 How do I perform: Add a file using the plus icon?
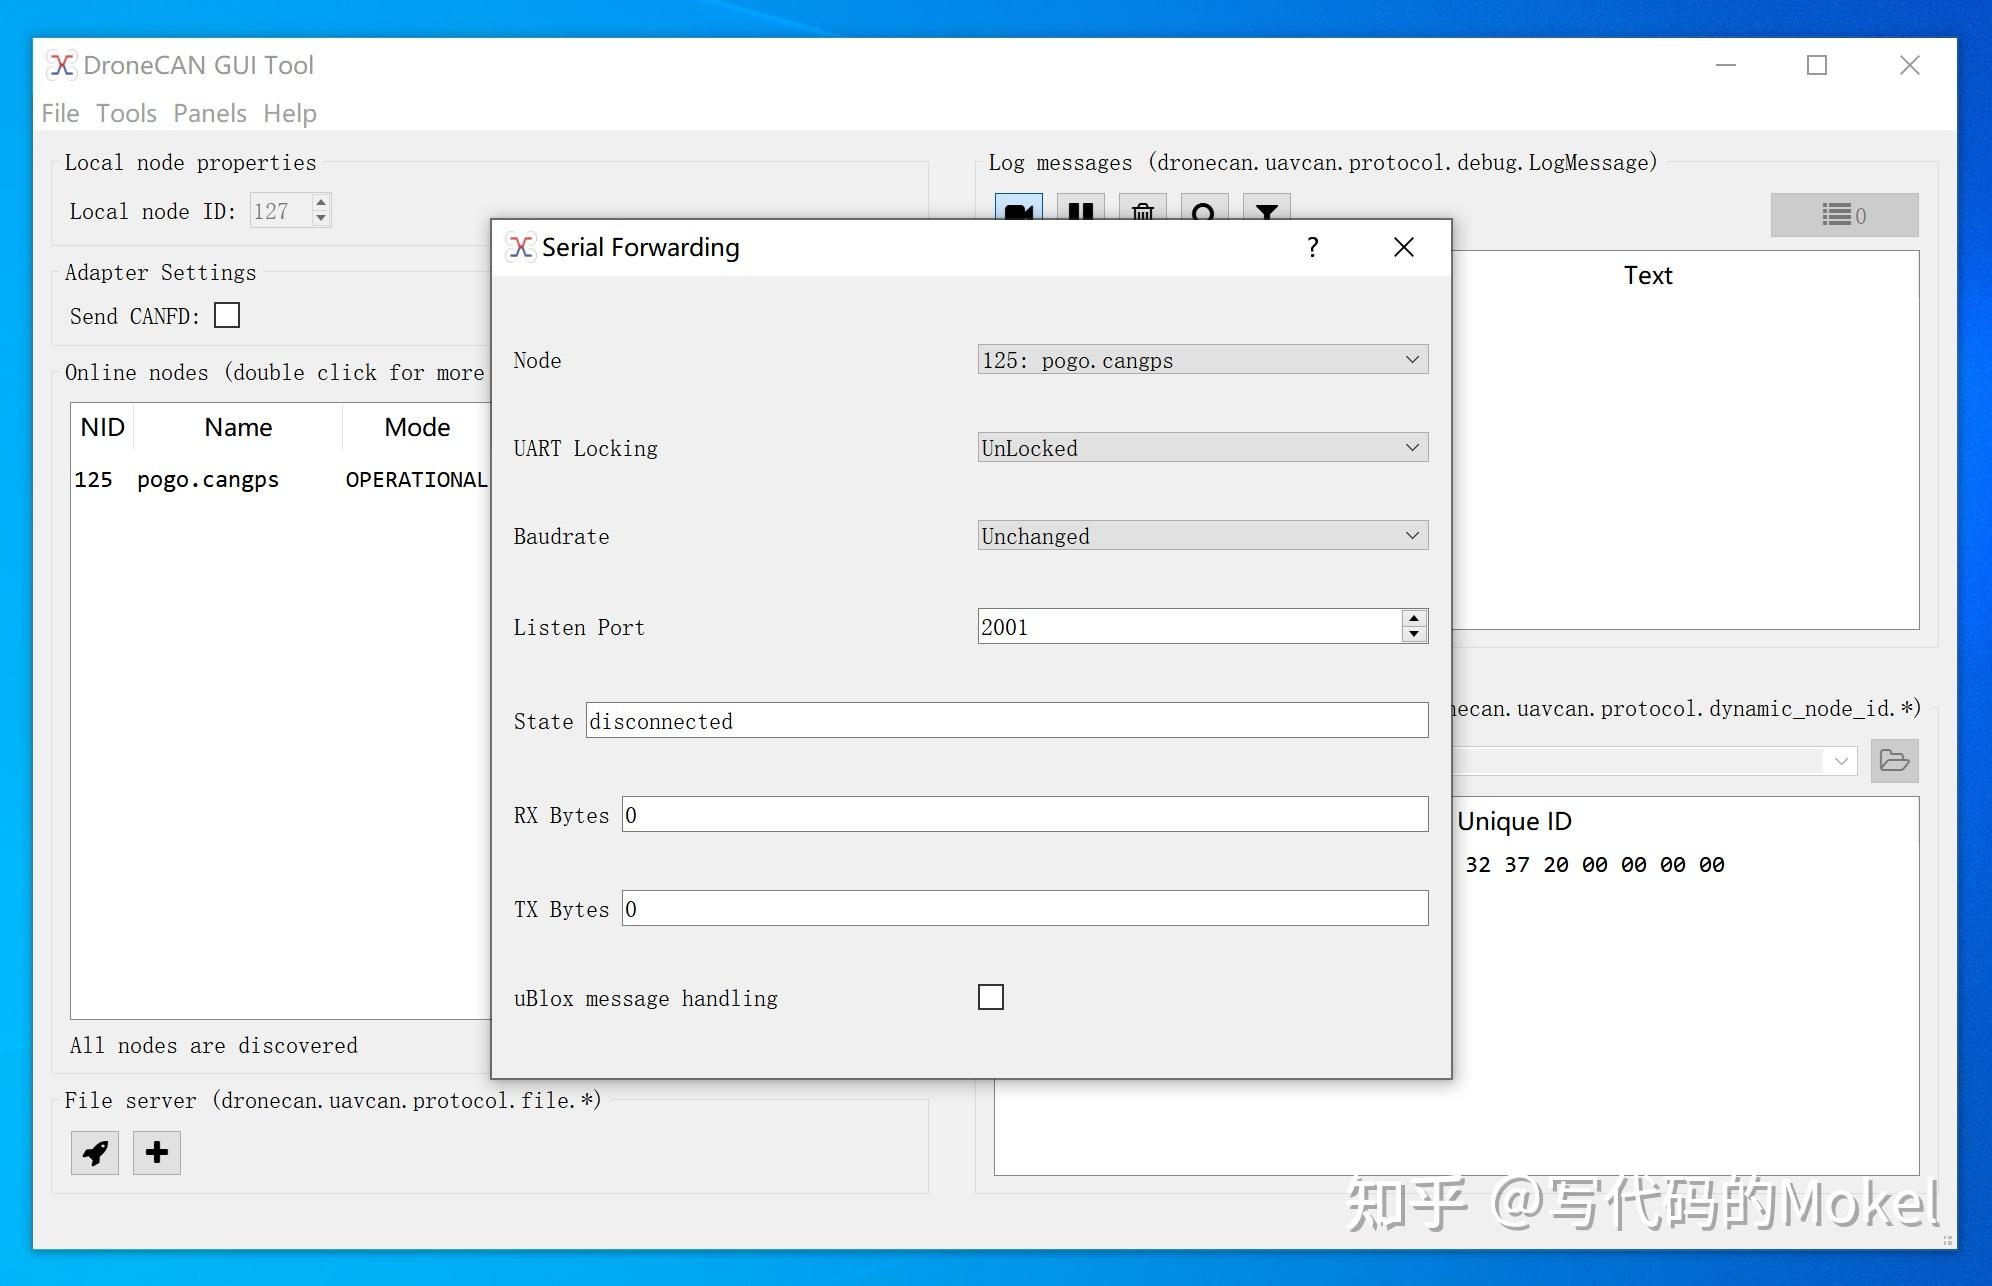tap(156, 1152)
